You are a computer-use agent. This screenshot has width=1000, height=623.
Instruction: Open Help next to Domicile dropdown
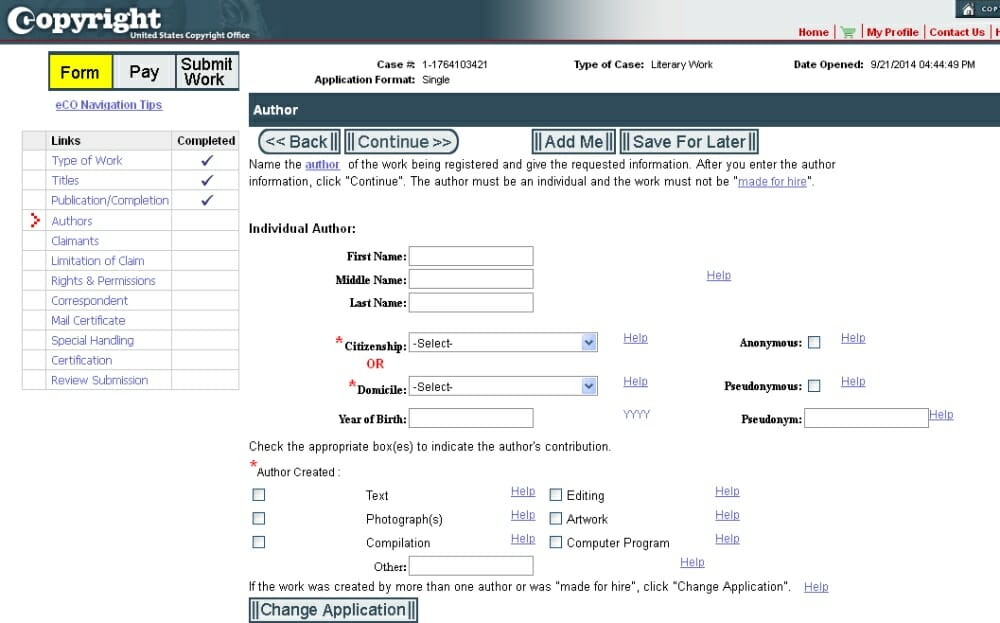(635, 381)
